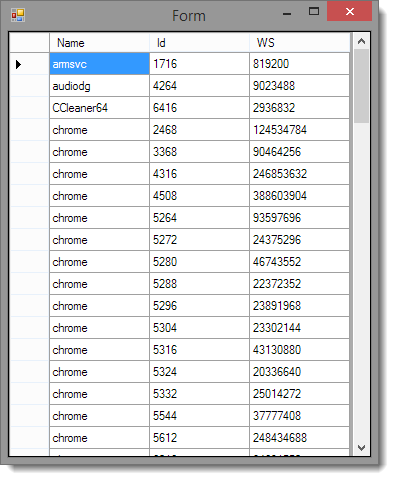
Task: Select the WS cell 246853632
Action: click(299, 174)
